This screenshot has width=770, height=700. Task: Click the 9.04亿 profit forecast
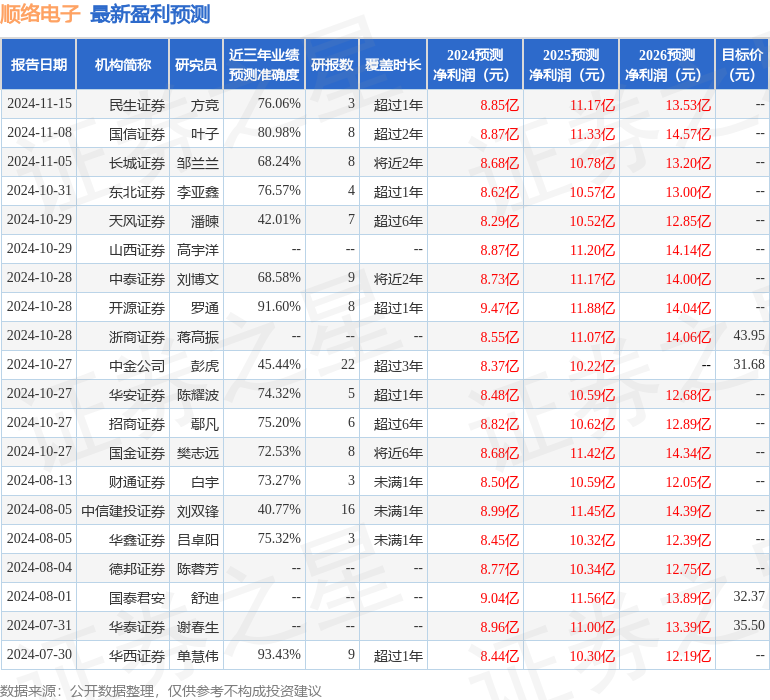click(x=499, y=598)
